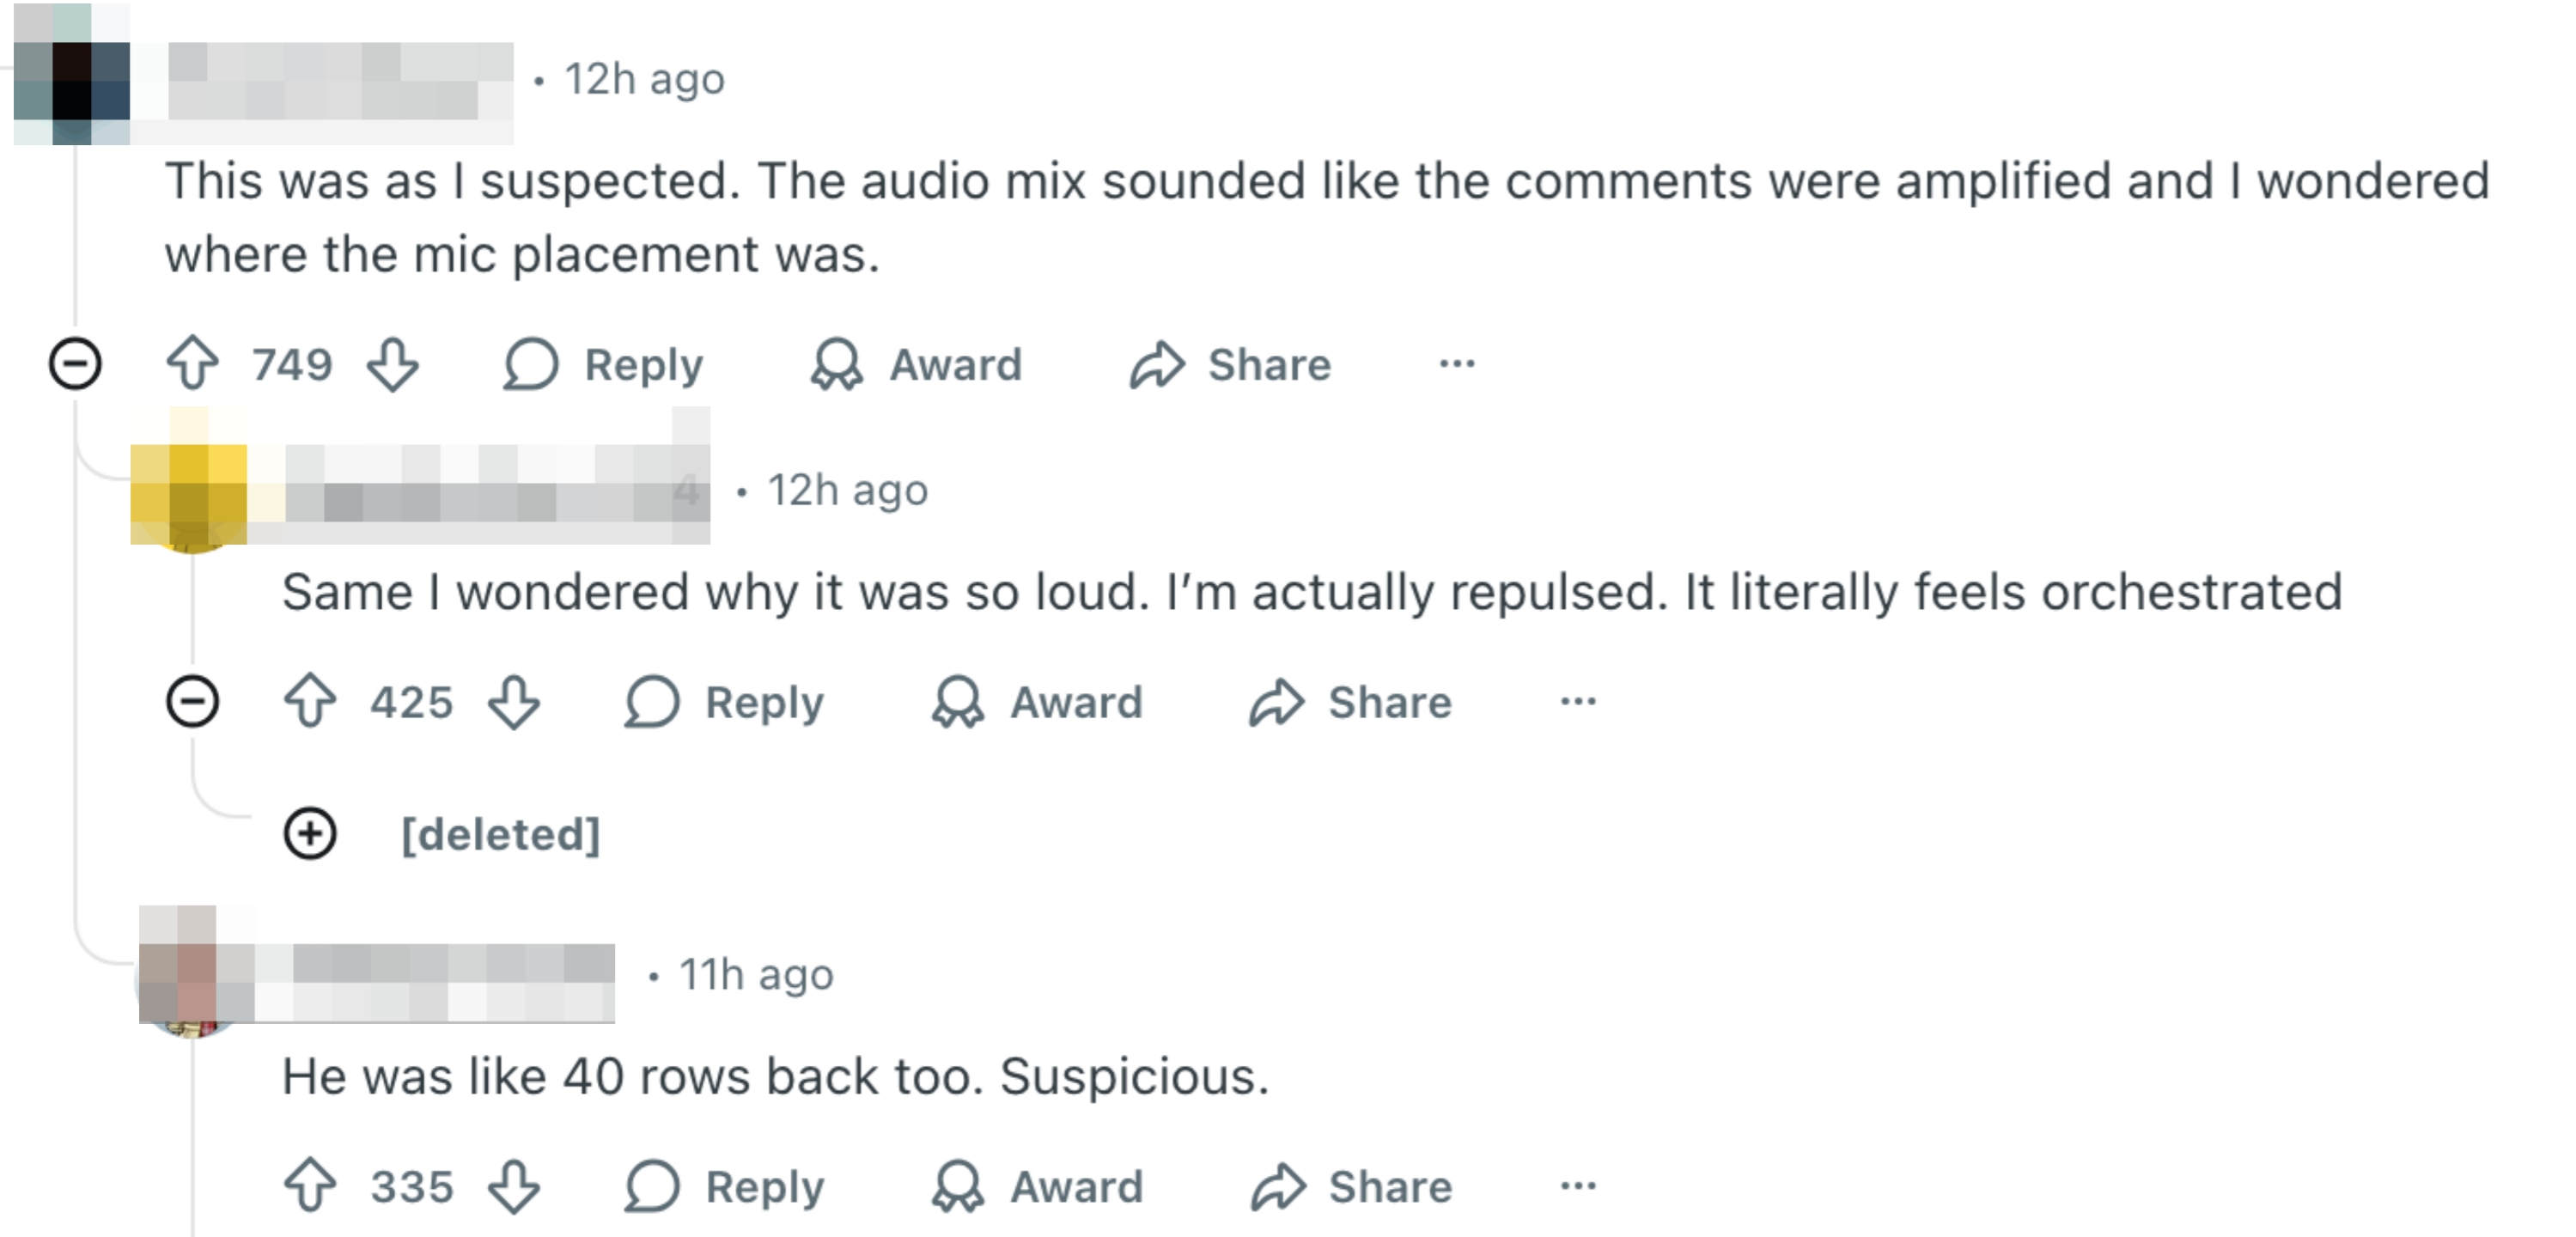Image resolution: width=2576 pixels, height=1237 pixels.
Task: Upvote the 425-point reply
Action: [310, 700]
